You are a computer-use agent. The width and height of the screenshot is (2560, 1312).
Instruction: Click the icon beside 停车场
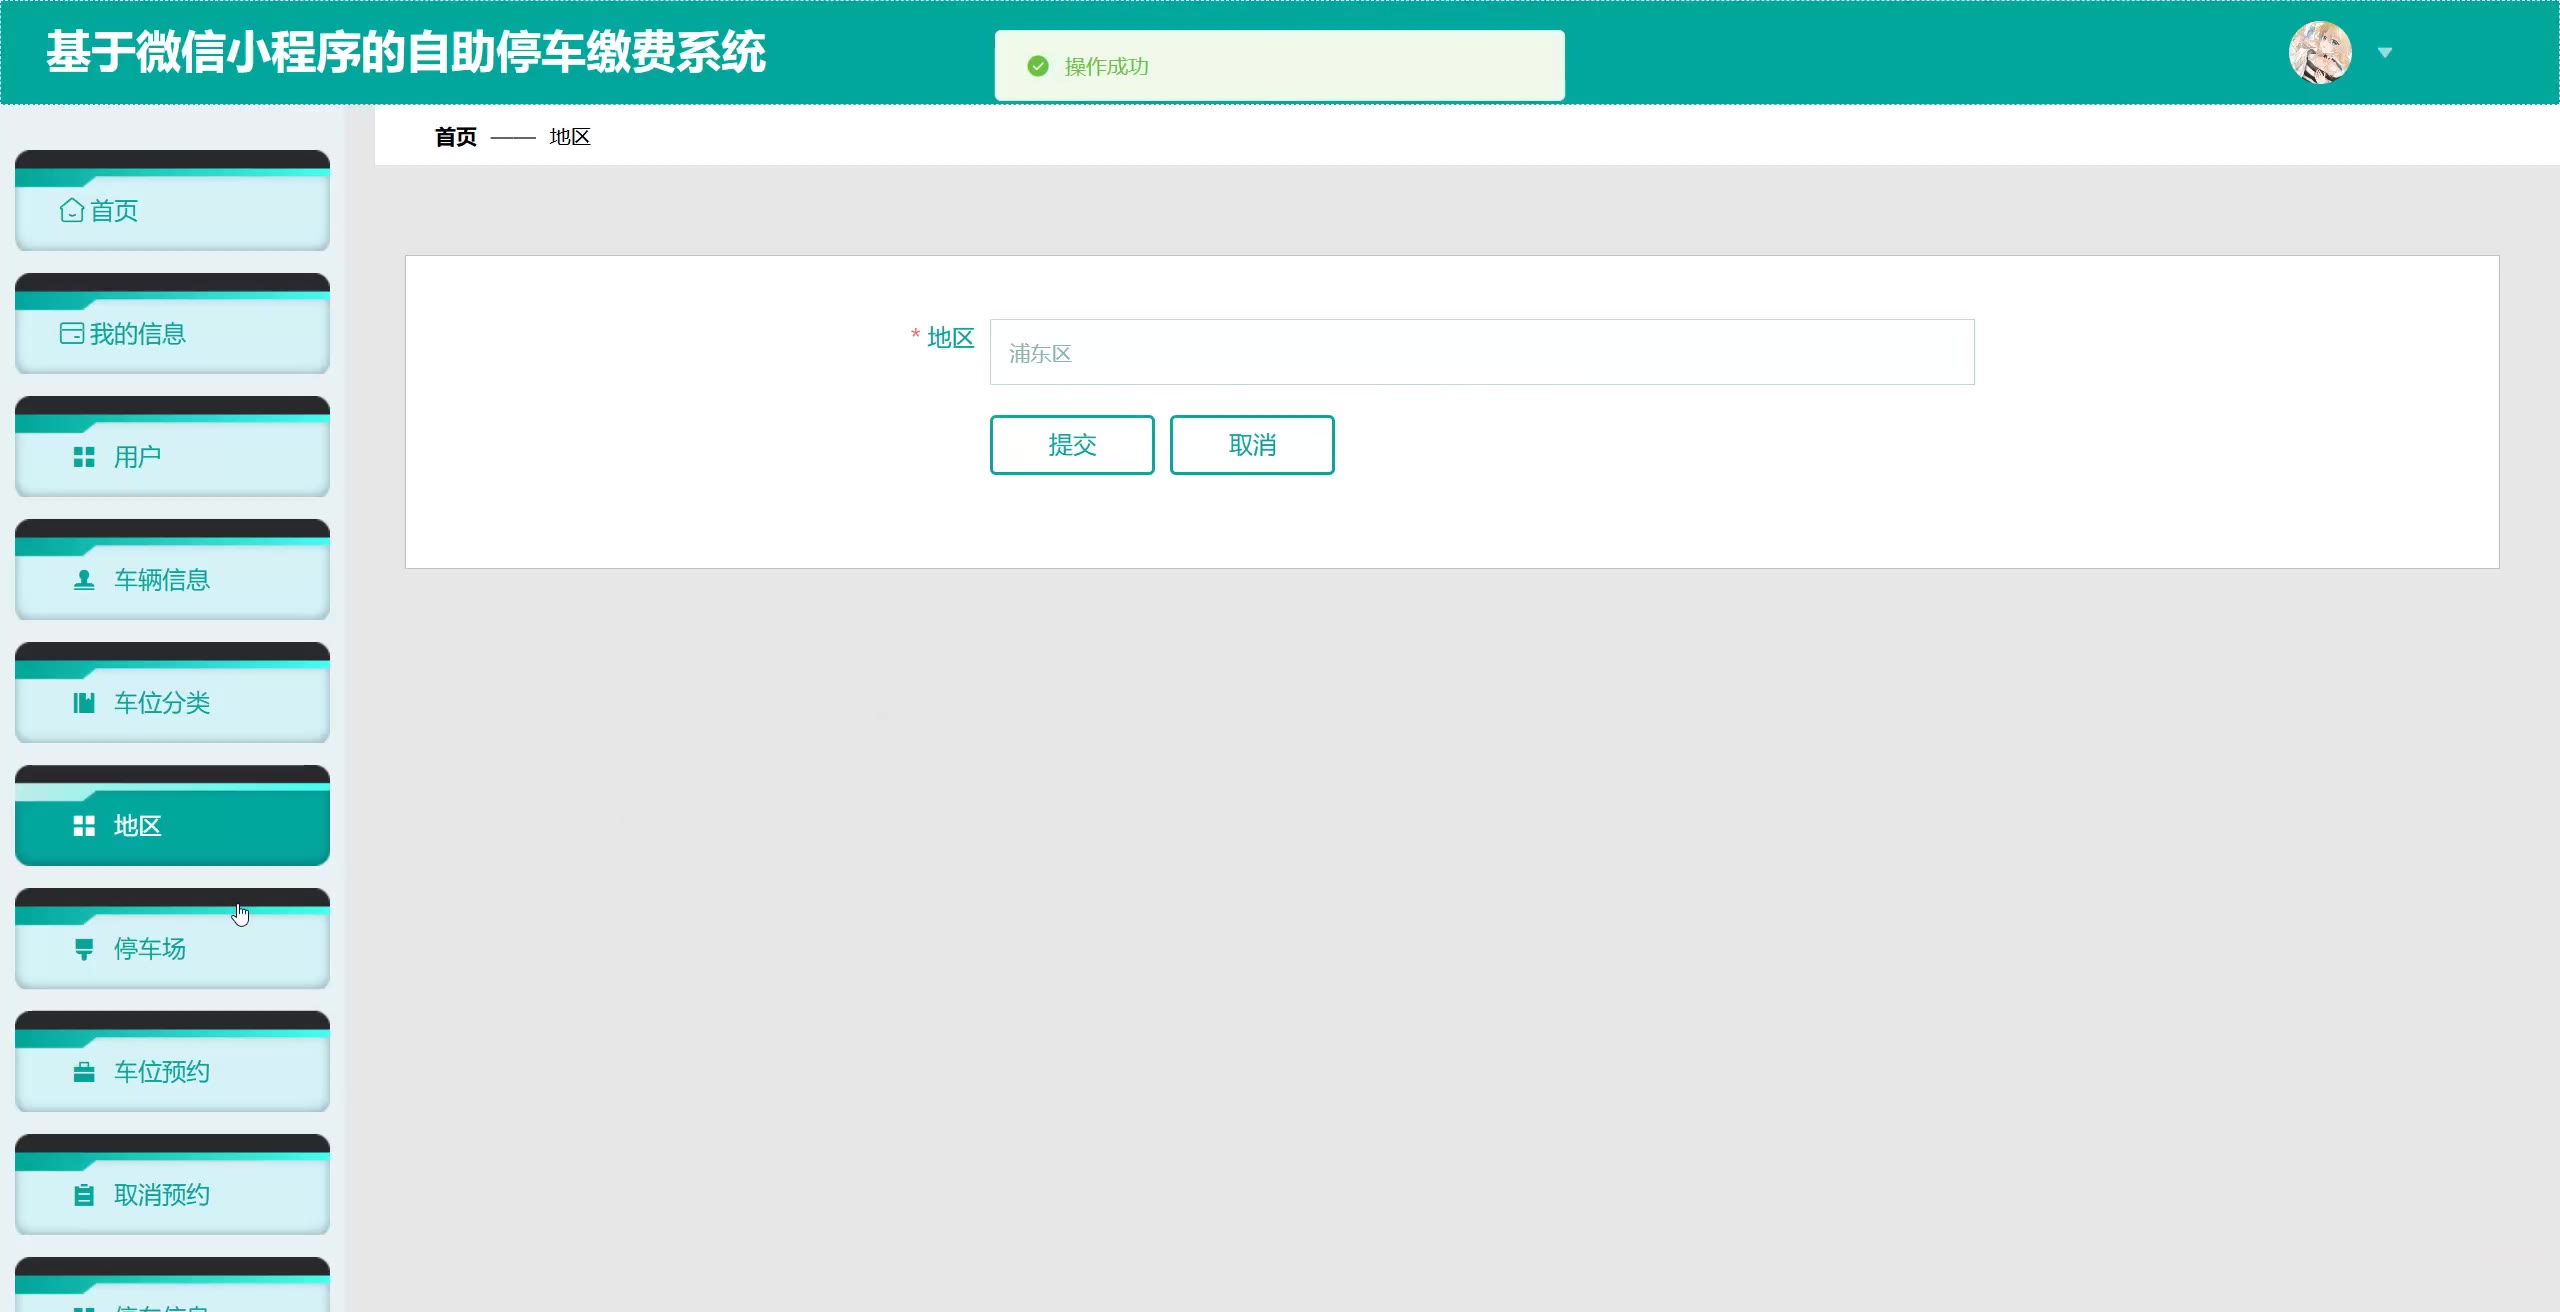pos(84,949)
